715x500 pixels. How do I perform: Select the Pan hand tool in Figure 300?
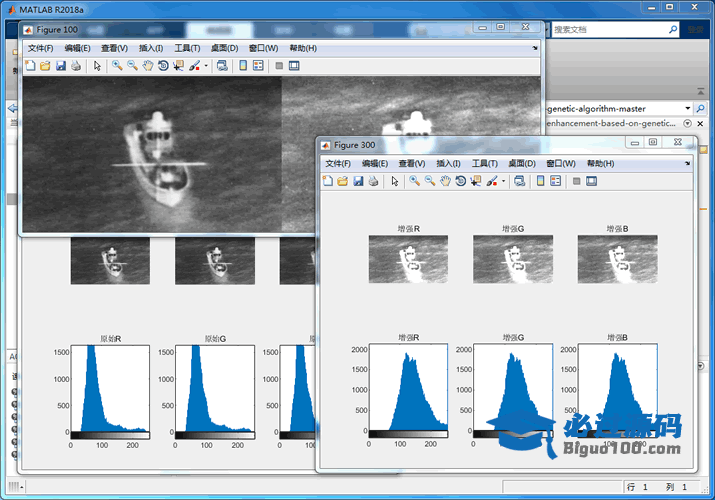tap(445, 181)
